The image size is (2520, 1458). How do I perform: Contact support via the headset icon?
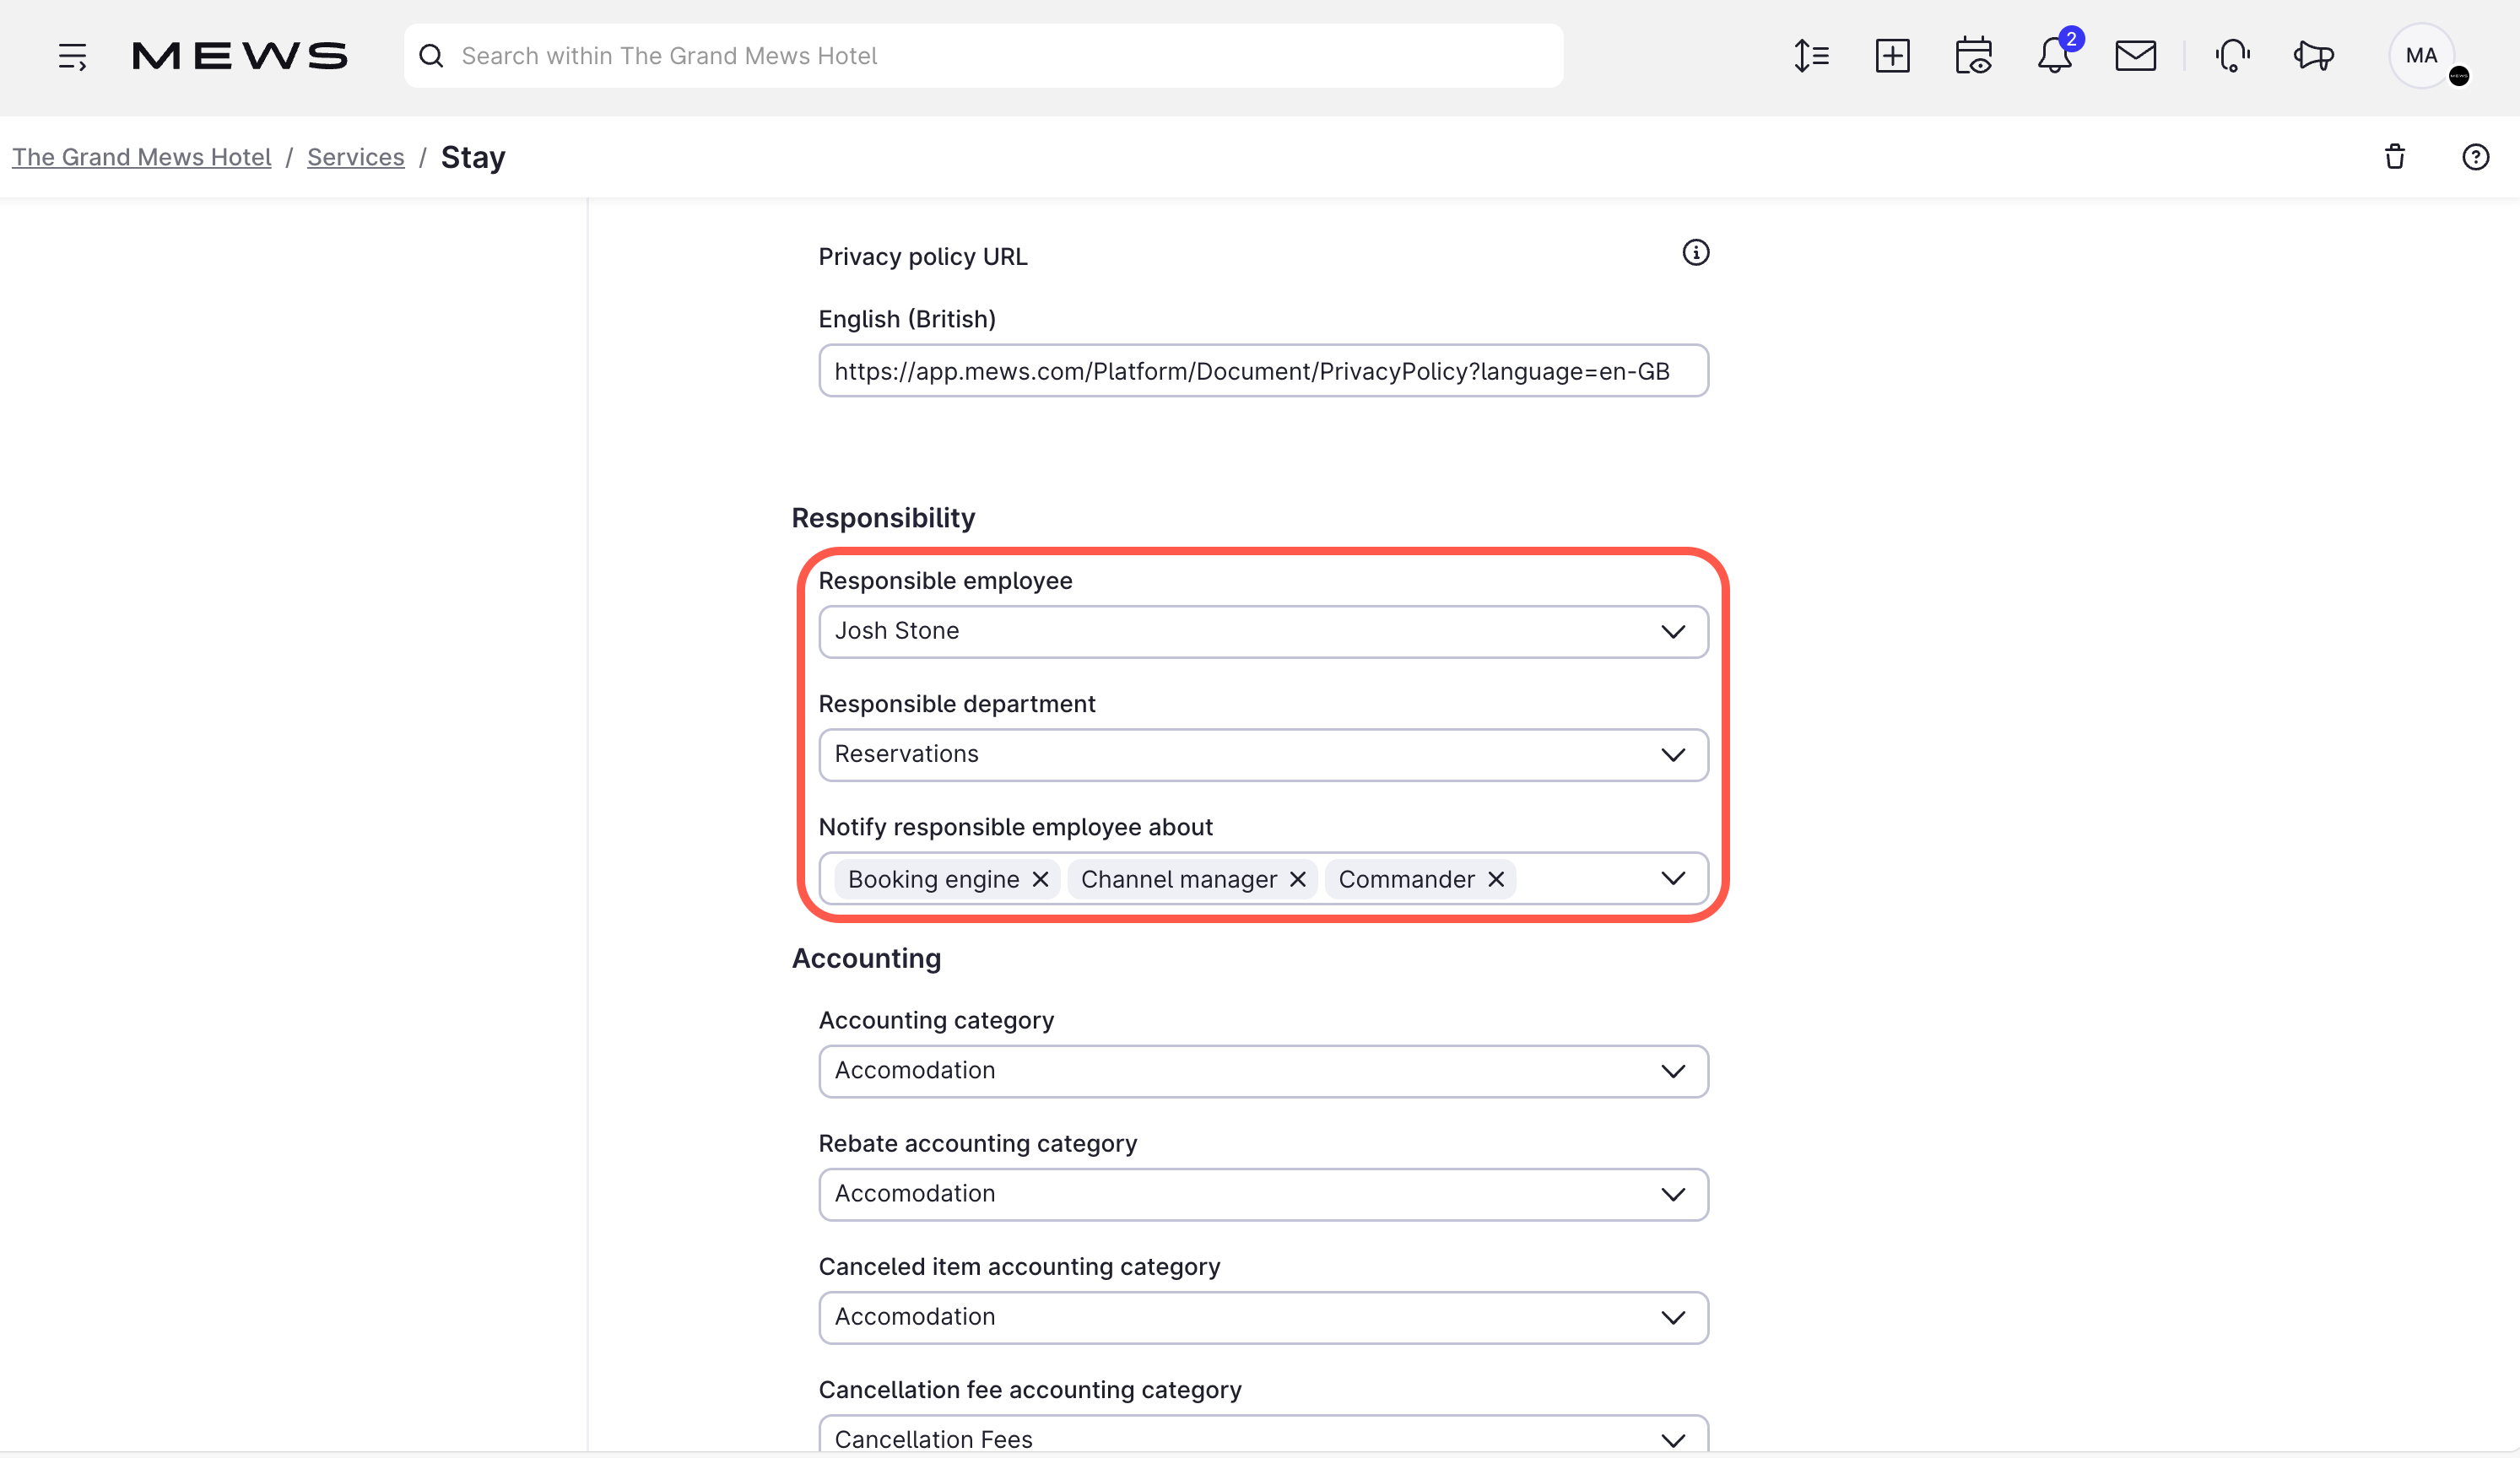click(2232, 56)
